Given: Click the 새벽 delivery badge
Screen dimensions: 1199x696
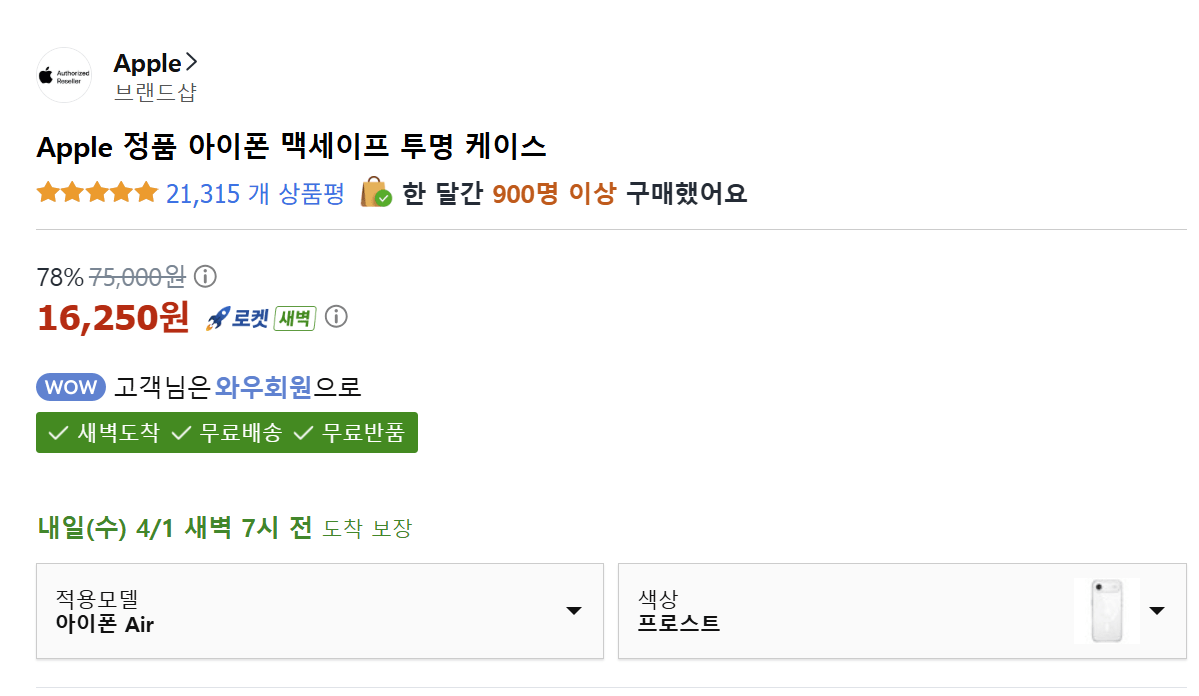Looking at the screenshot, I should coord(293,317).
